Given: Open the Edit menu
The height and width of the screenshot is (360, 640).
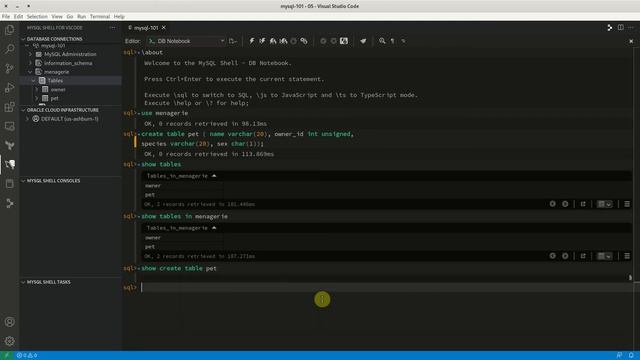Looking at the screenshot, I should pos(18,16).
